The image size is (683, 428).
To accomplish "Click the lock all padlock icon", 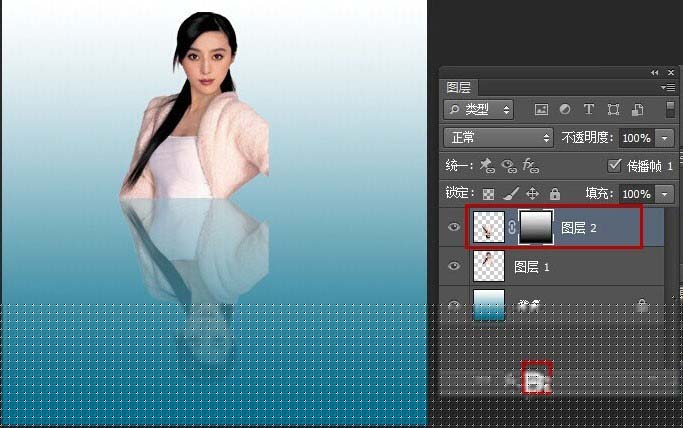I will (x=553, y=194).
